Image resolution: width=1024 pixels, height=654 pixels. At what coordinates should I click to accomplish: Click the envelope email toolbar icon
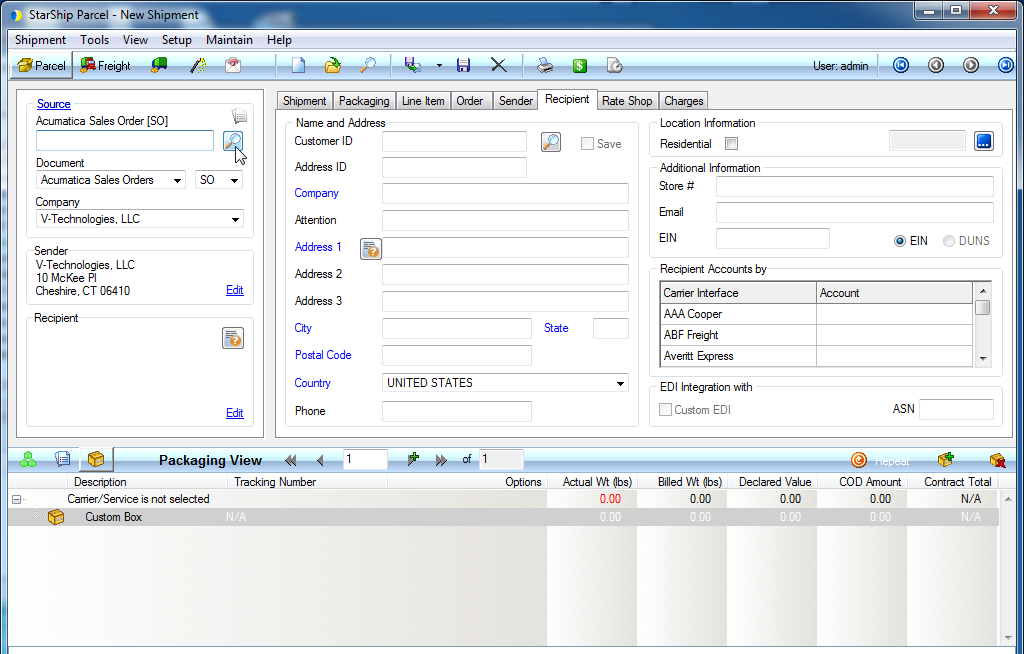[233, 65]
